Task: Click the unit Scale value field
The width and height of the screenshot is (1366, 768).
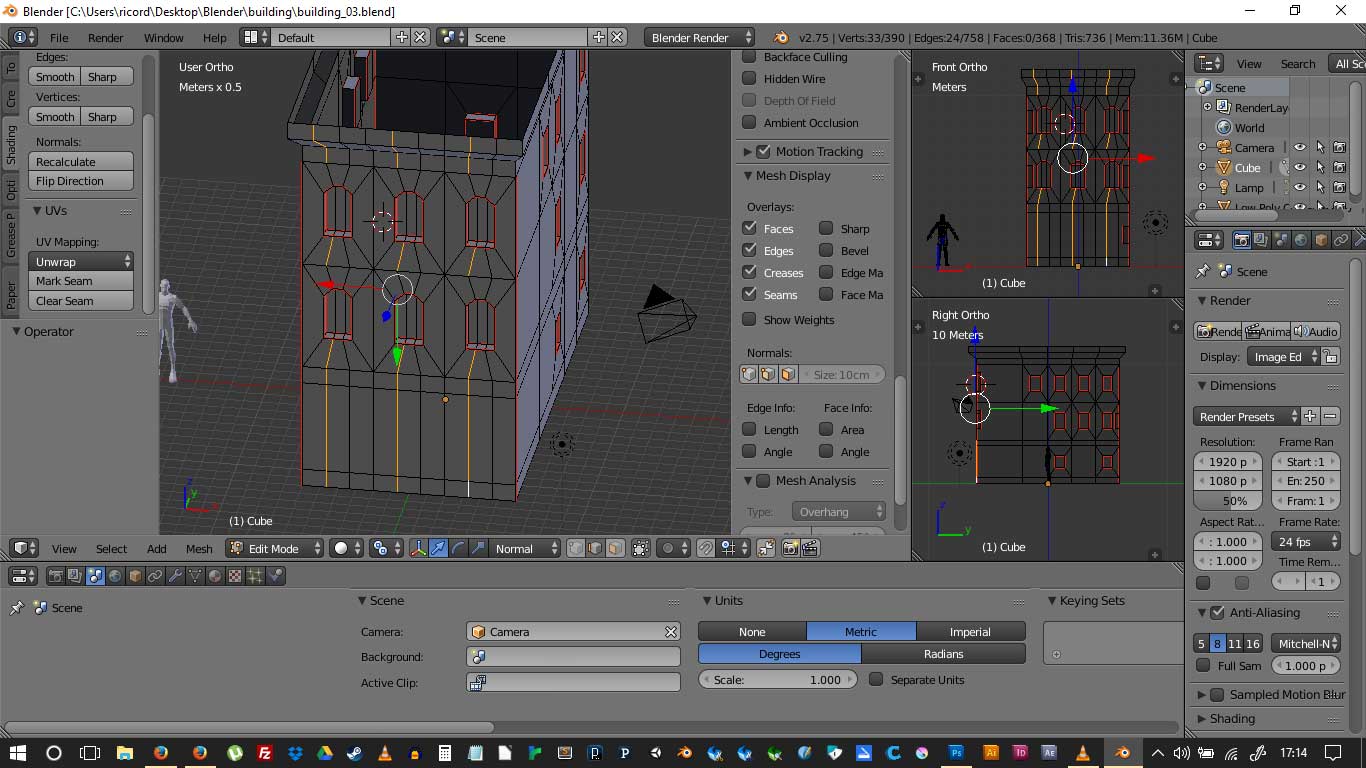Action: (778, 680)
